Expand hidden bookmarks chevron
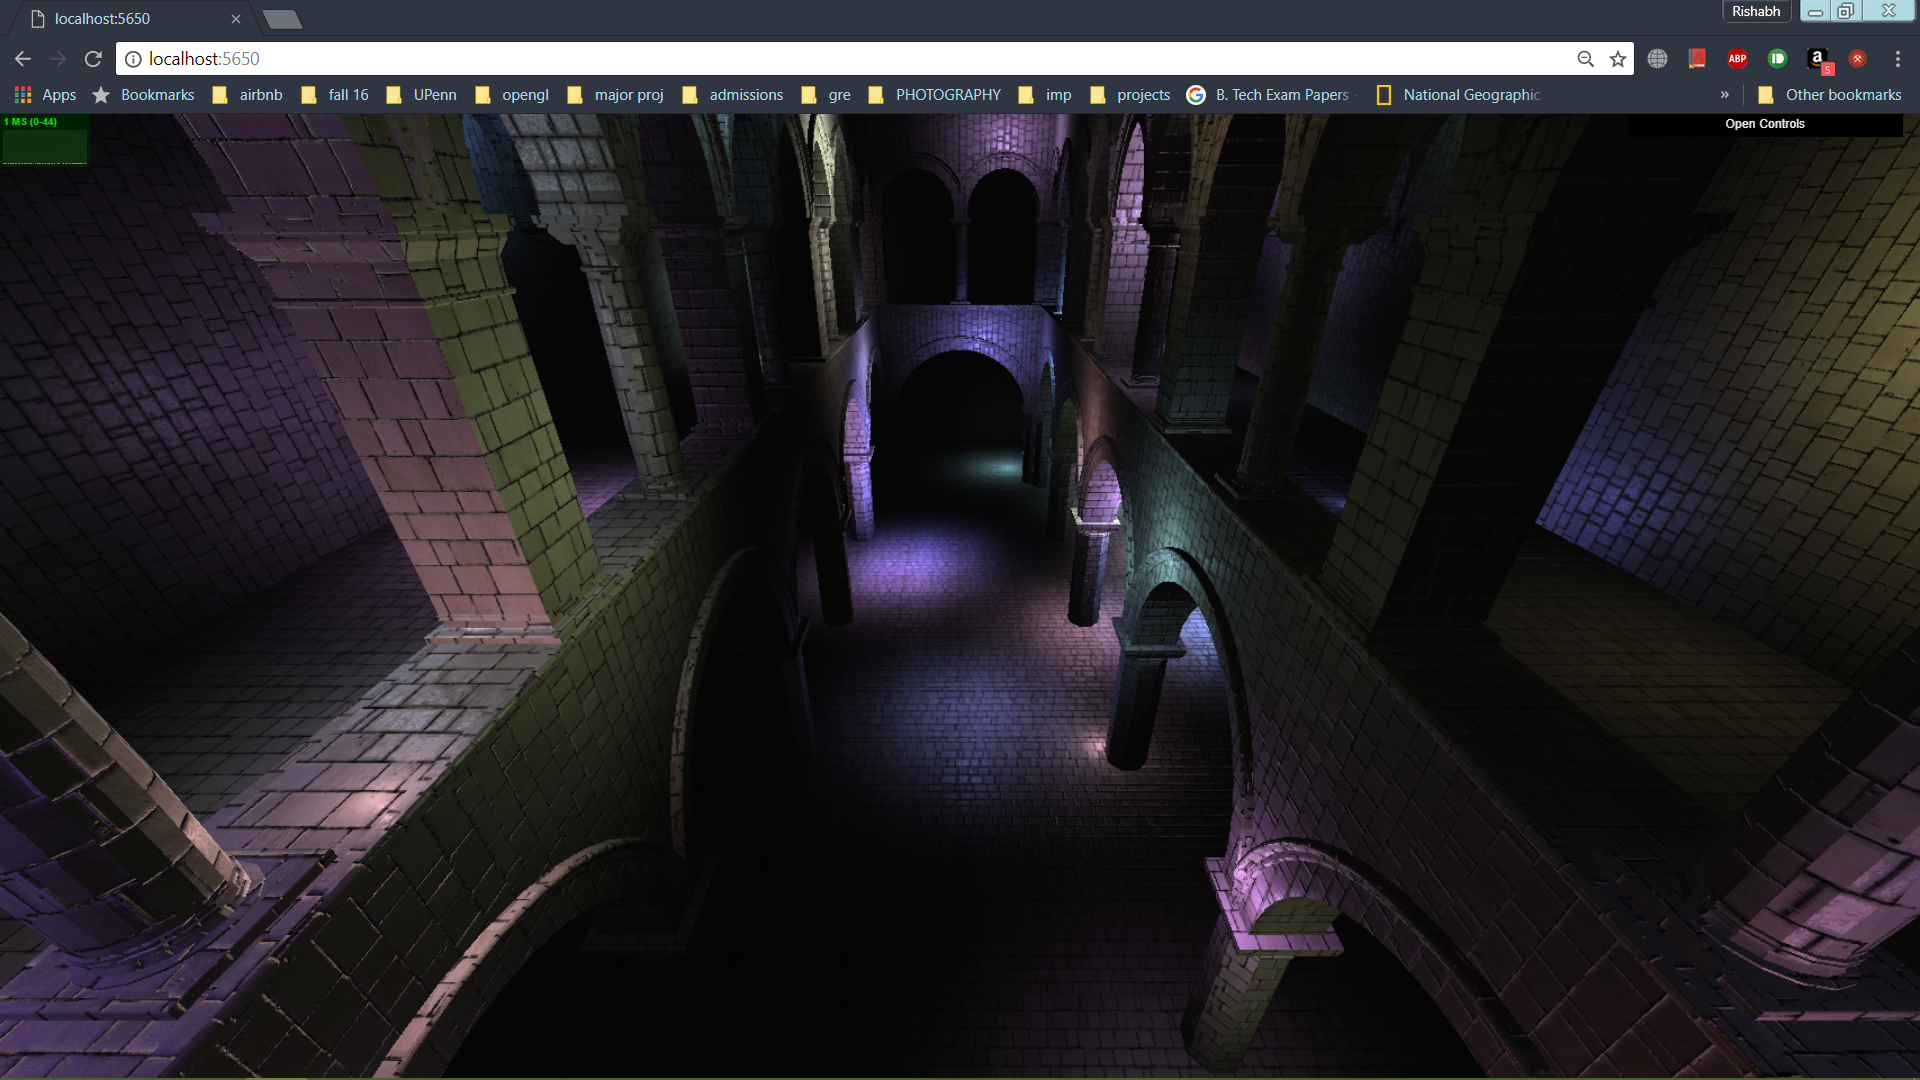 pyautogui.click(x=1724, y=95)
